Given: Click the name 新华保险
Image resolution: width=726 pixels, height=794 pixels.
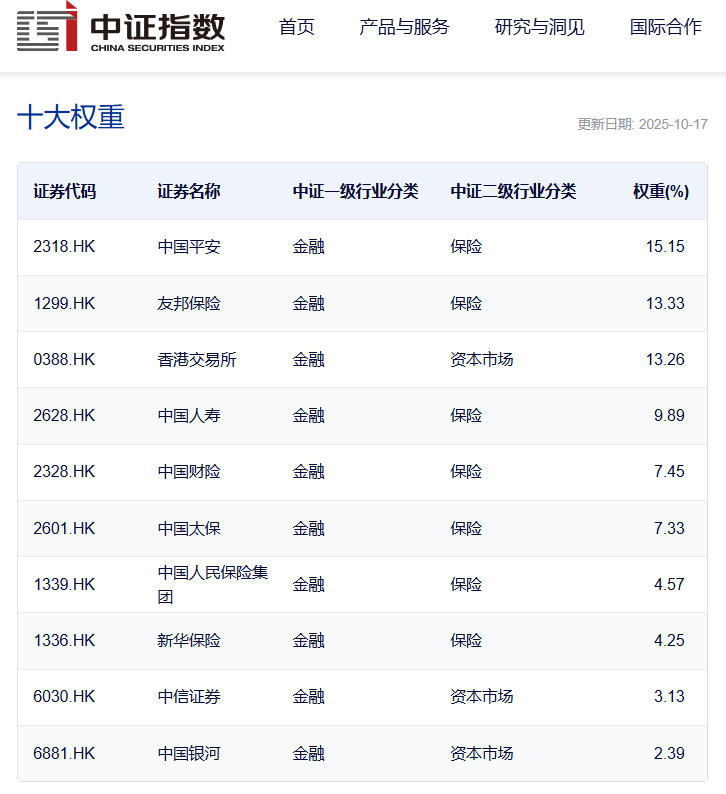Looking at the screenshot, I should [x=189, y=641].
